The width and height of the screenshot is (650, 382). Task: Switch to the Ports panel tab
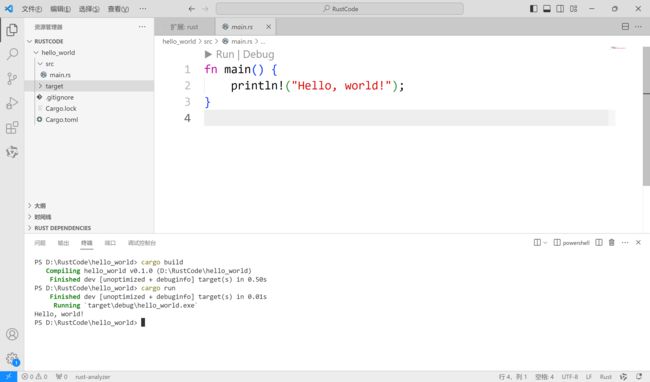pos(110,243)
